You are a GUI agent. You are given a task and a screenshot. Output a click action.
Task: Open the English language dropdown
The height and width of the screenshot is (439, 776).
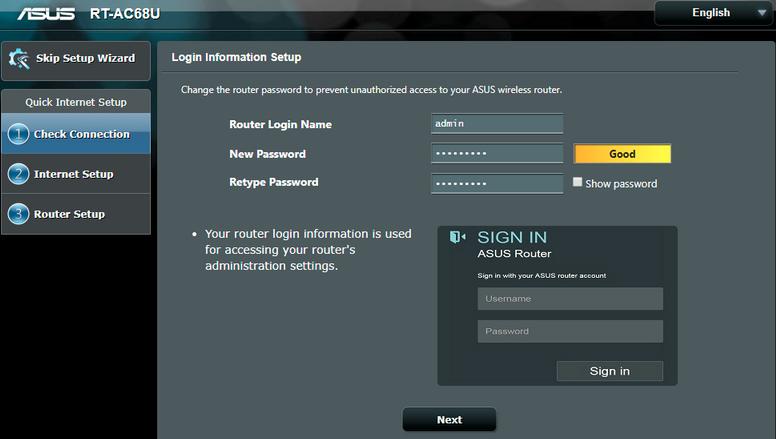[713, 13]
